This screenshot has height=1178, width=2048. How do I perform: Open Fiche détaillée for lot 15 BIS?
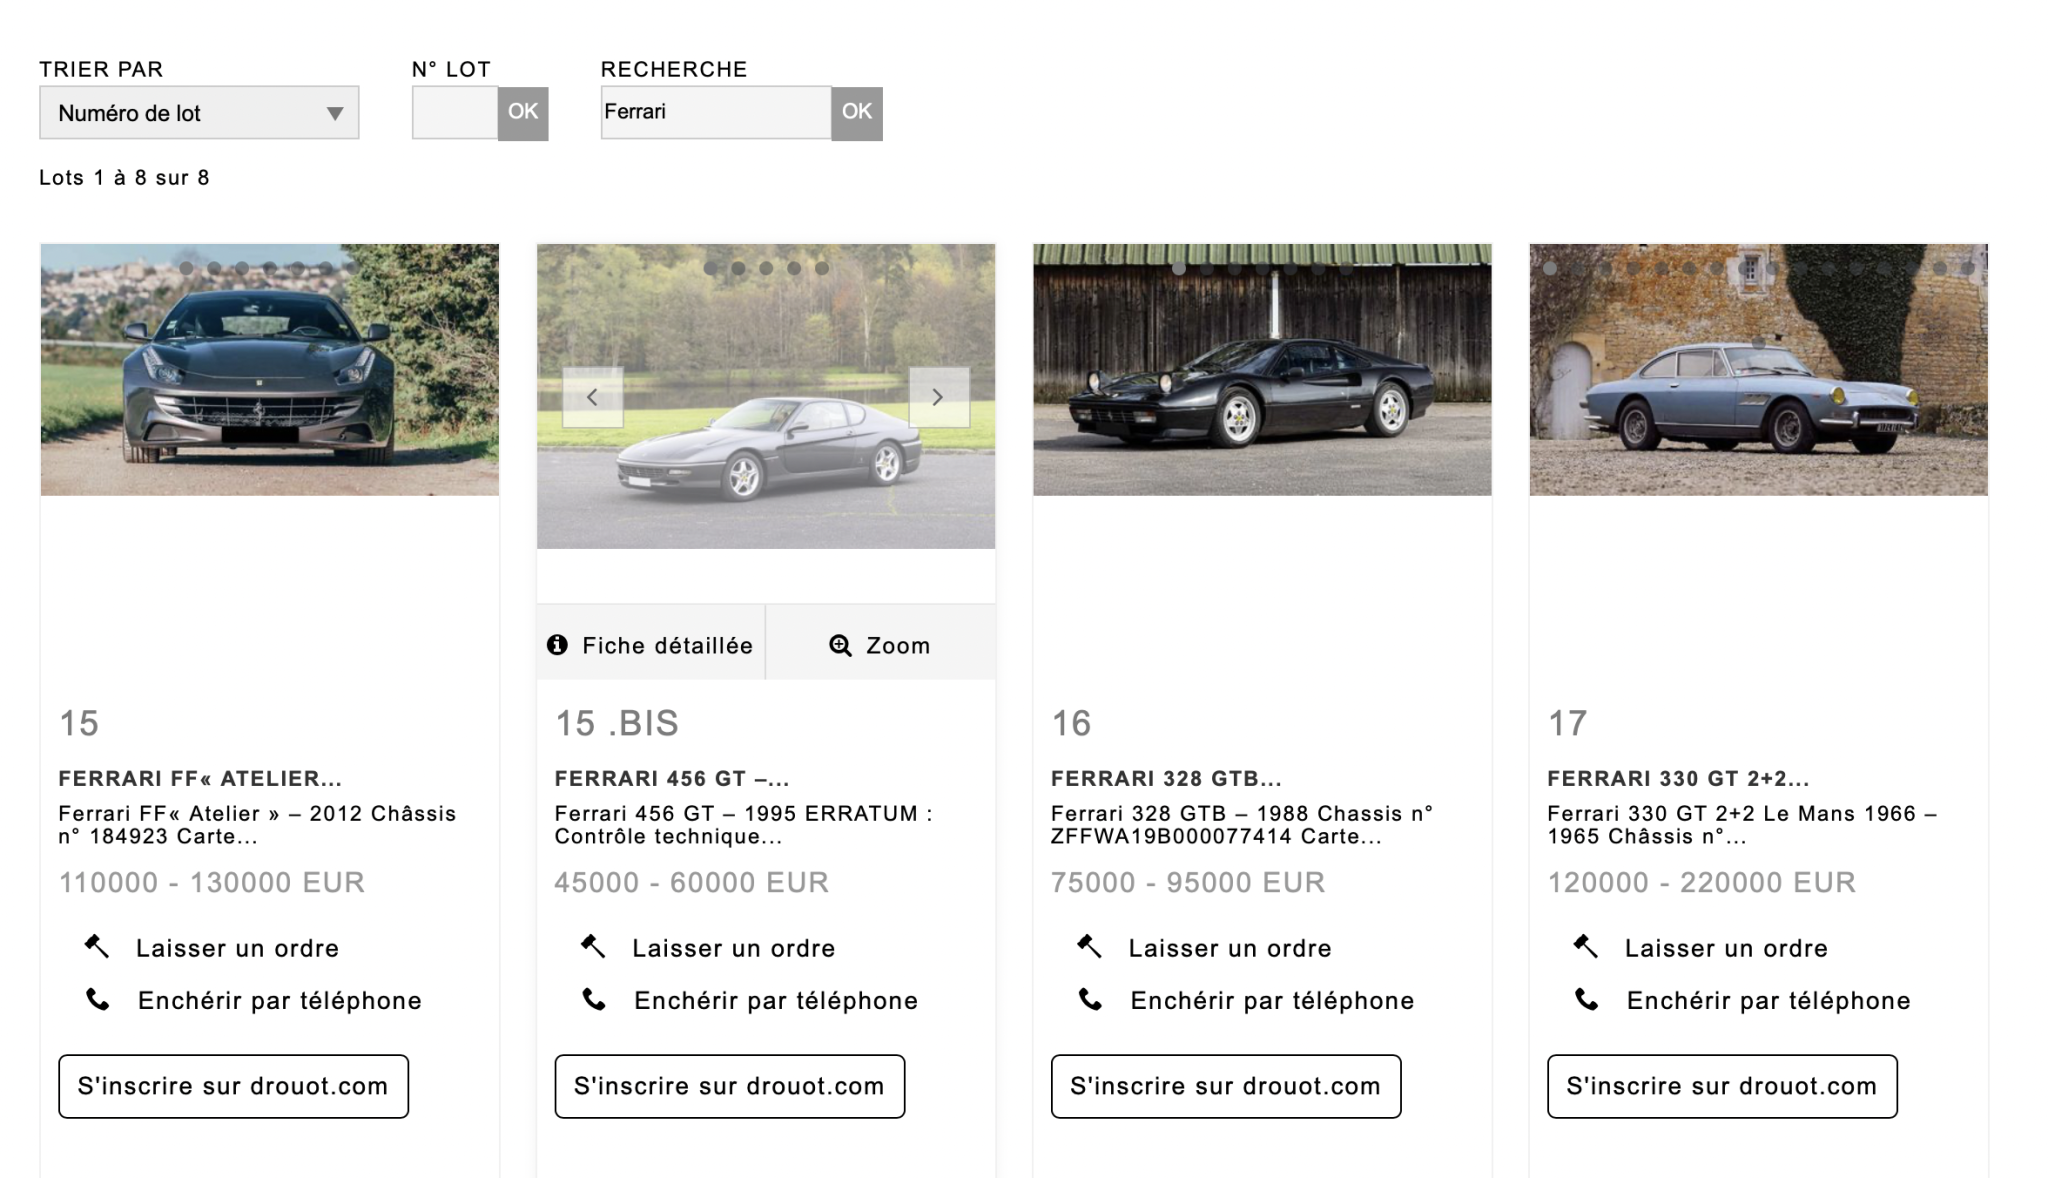tap(651, 645)
